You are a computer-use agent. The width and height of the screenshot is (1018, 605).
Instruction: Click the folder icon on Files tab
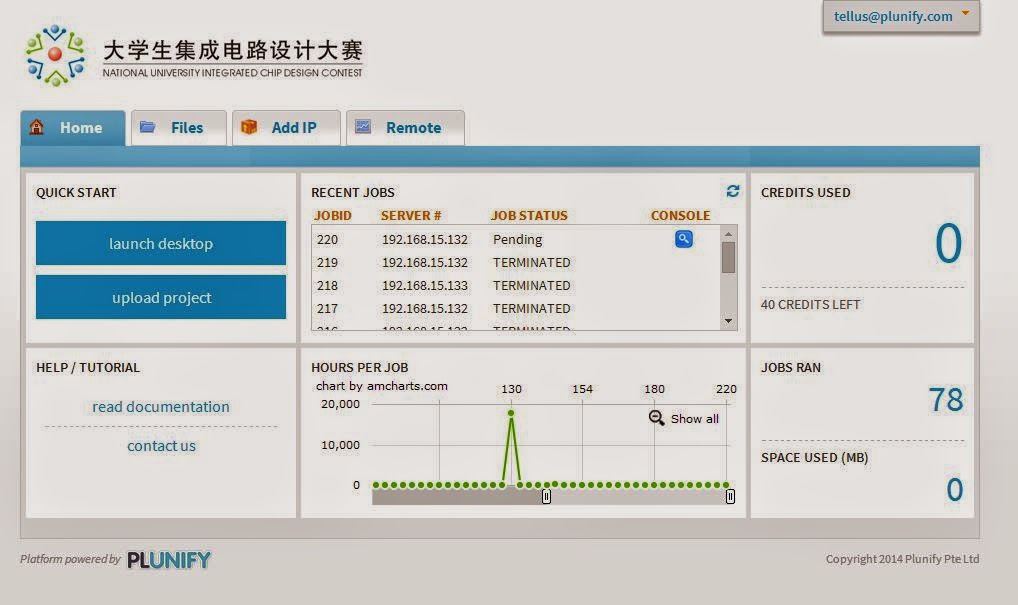[x=148, y=127]
